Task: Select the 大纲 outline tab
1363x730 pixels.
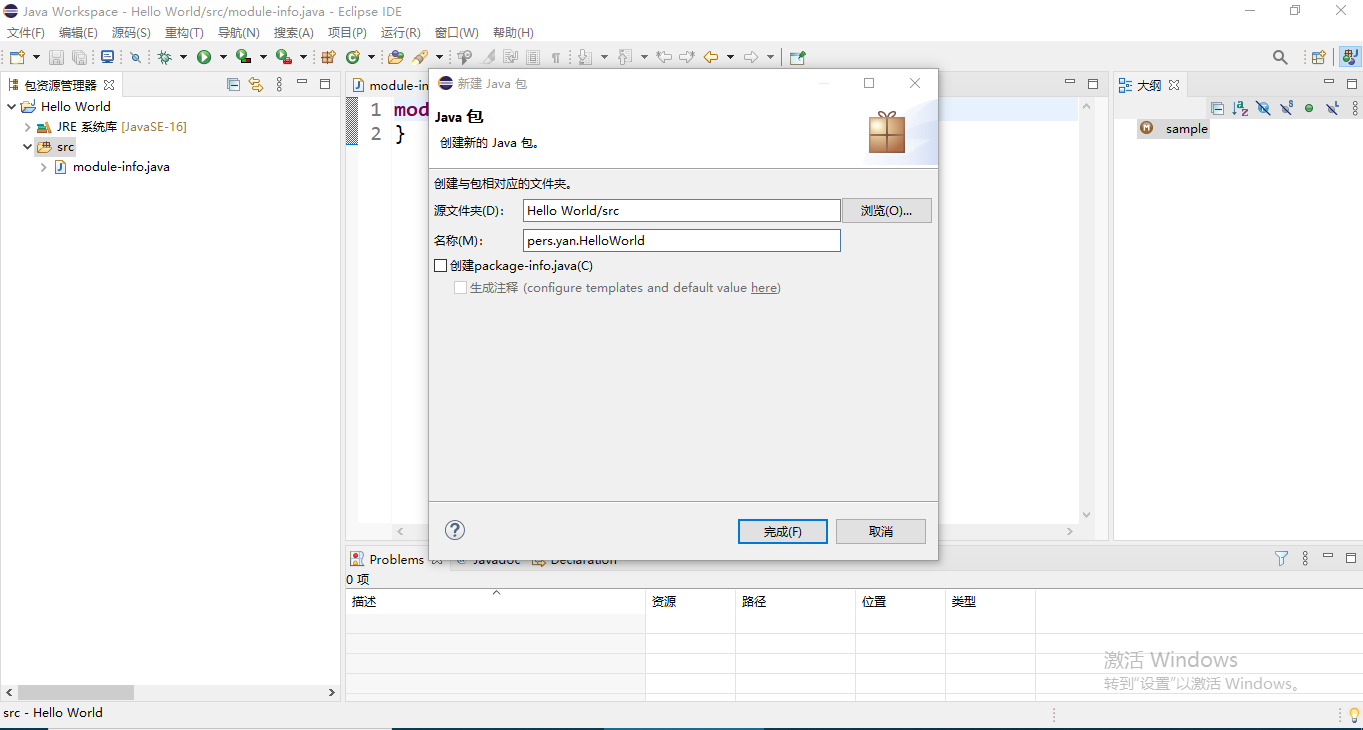Action: click(x=1149, y=85)
